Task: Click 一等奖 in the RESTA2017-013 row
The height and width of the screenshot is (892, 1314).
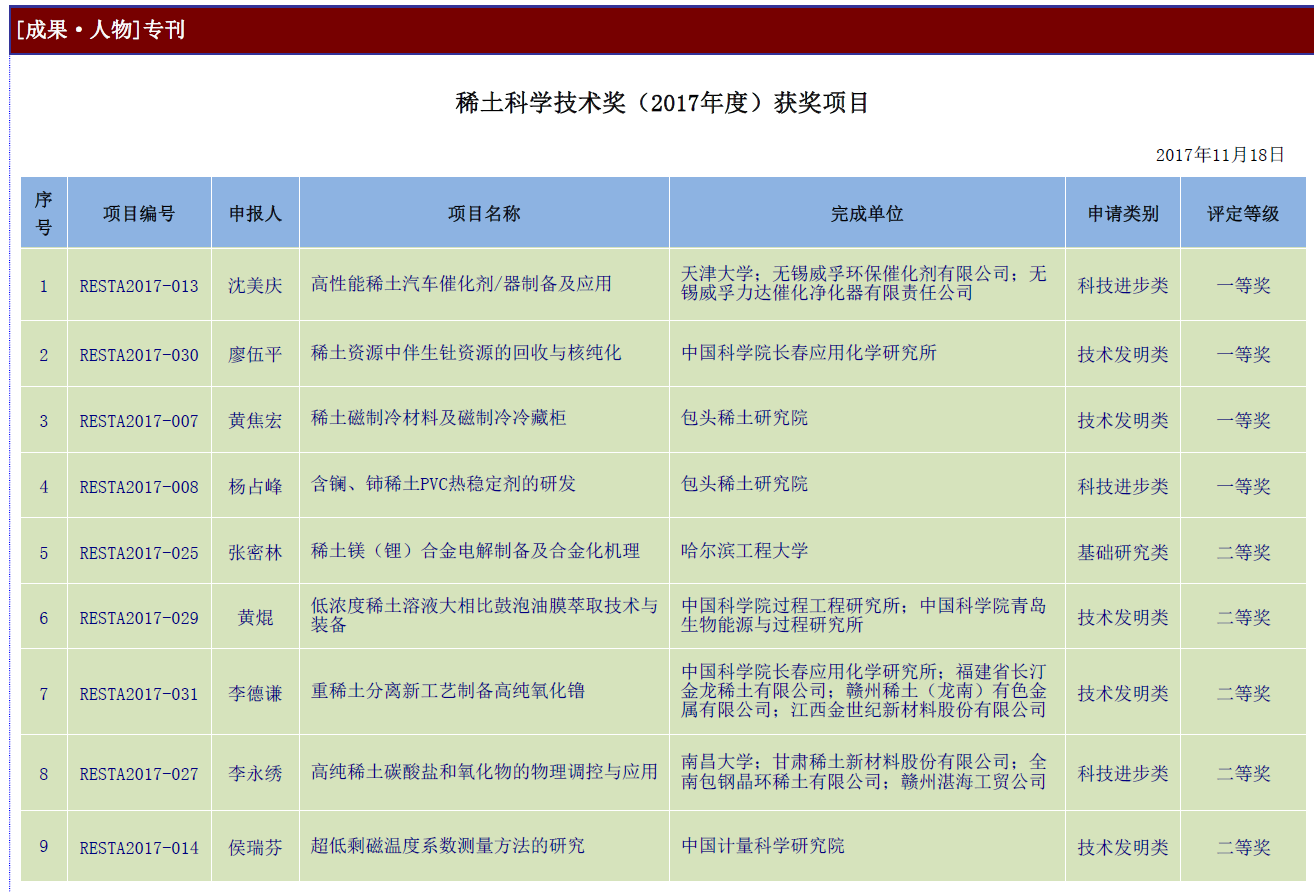Action: coord(1243,286)
